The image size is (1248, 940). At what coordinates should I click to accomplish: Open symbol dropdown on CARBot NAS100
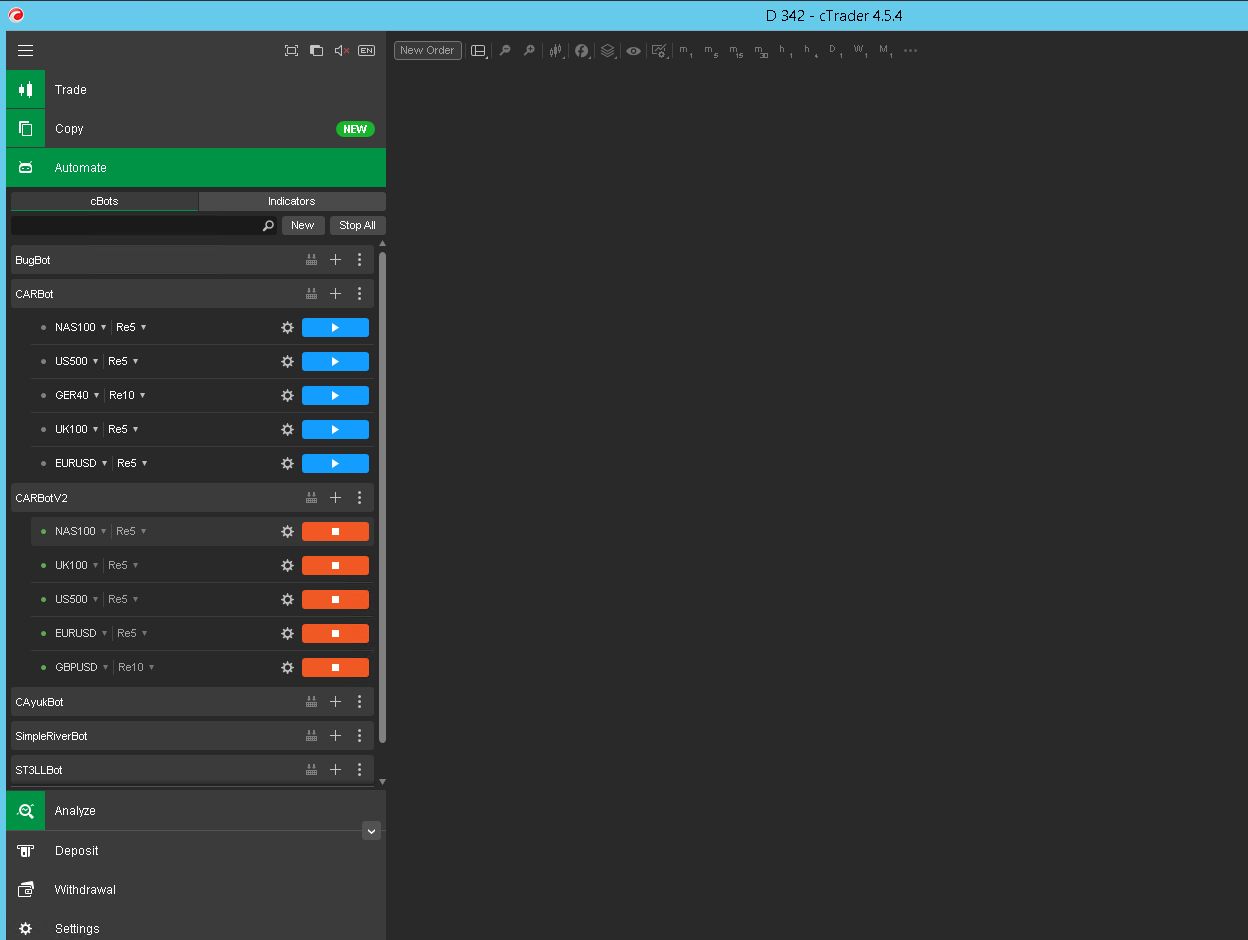click(x=81, y=328)
